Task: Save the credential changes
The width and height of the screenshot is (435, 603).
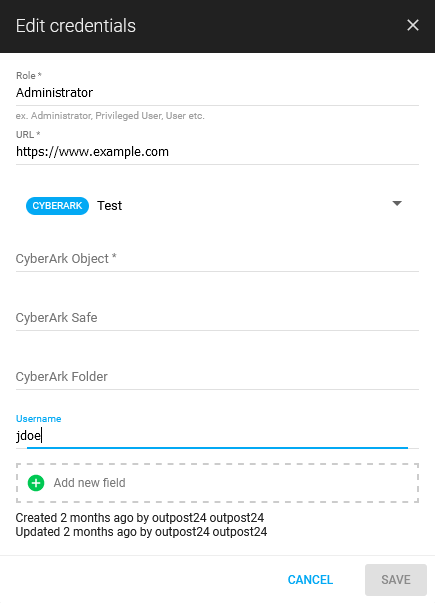Action: 396,580
